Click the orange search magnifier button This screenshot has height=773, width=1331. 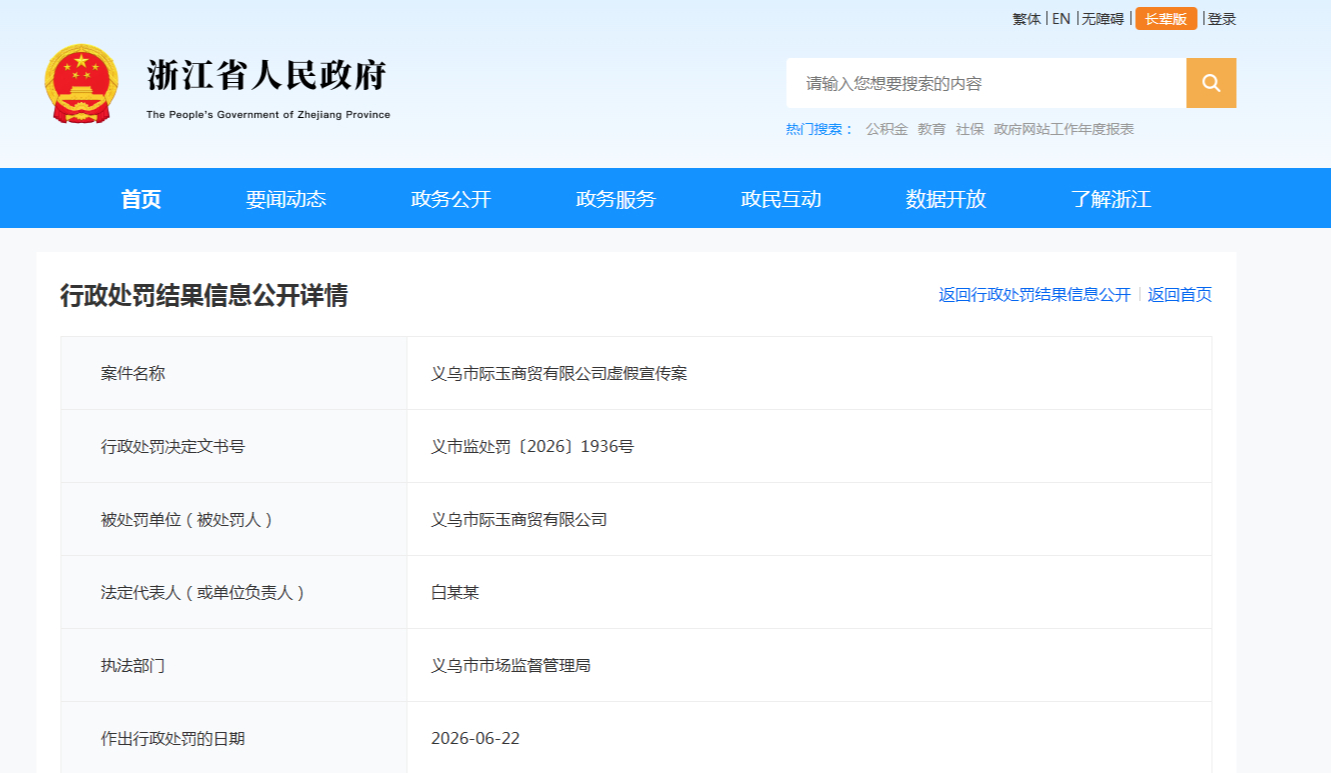pyautogui.click(x=1211, y=83)
